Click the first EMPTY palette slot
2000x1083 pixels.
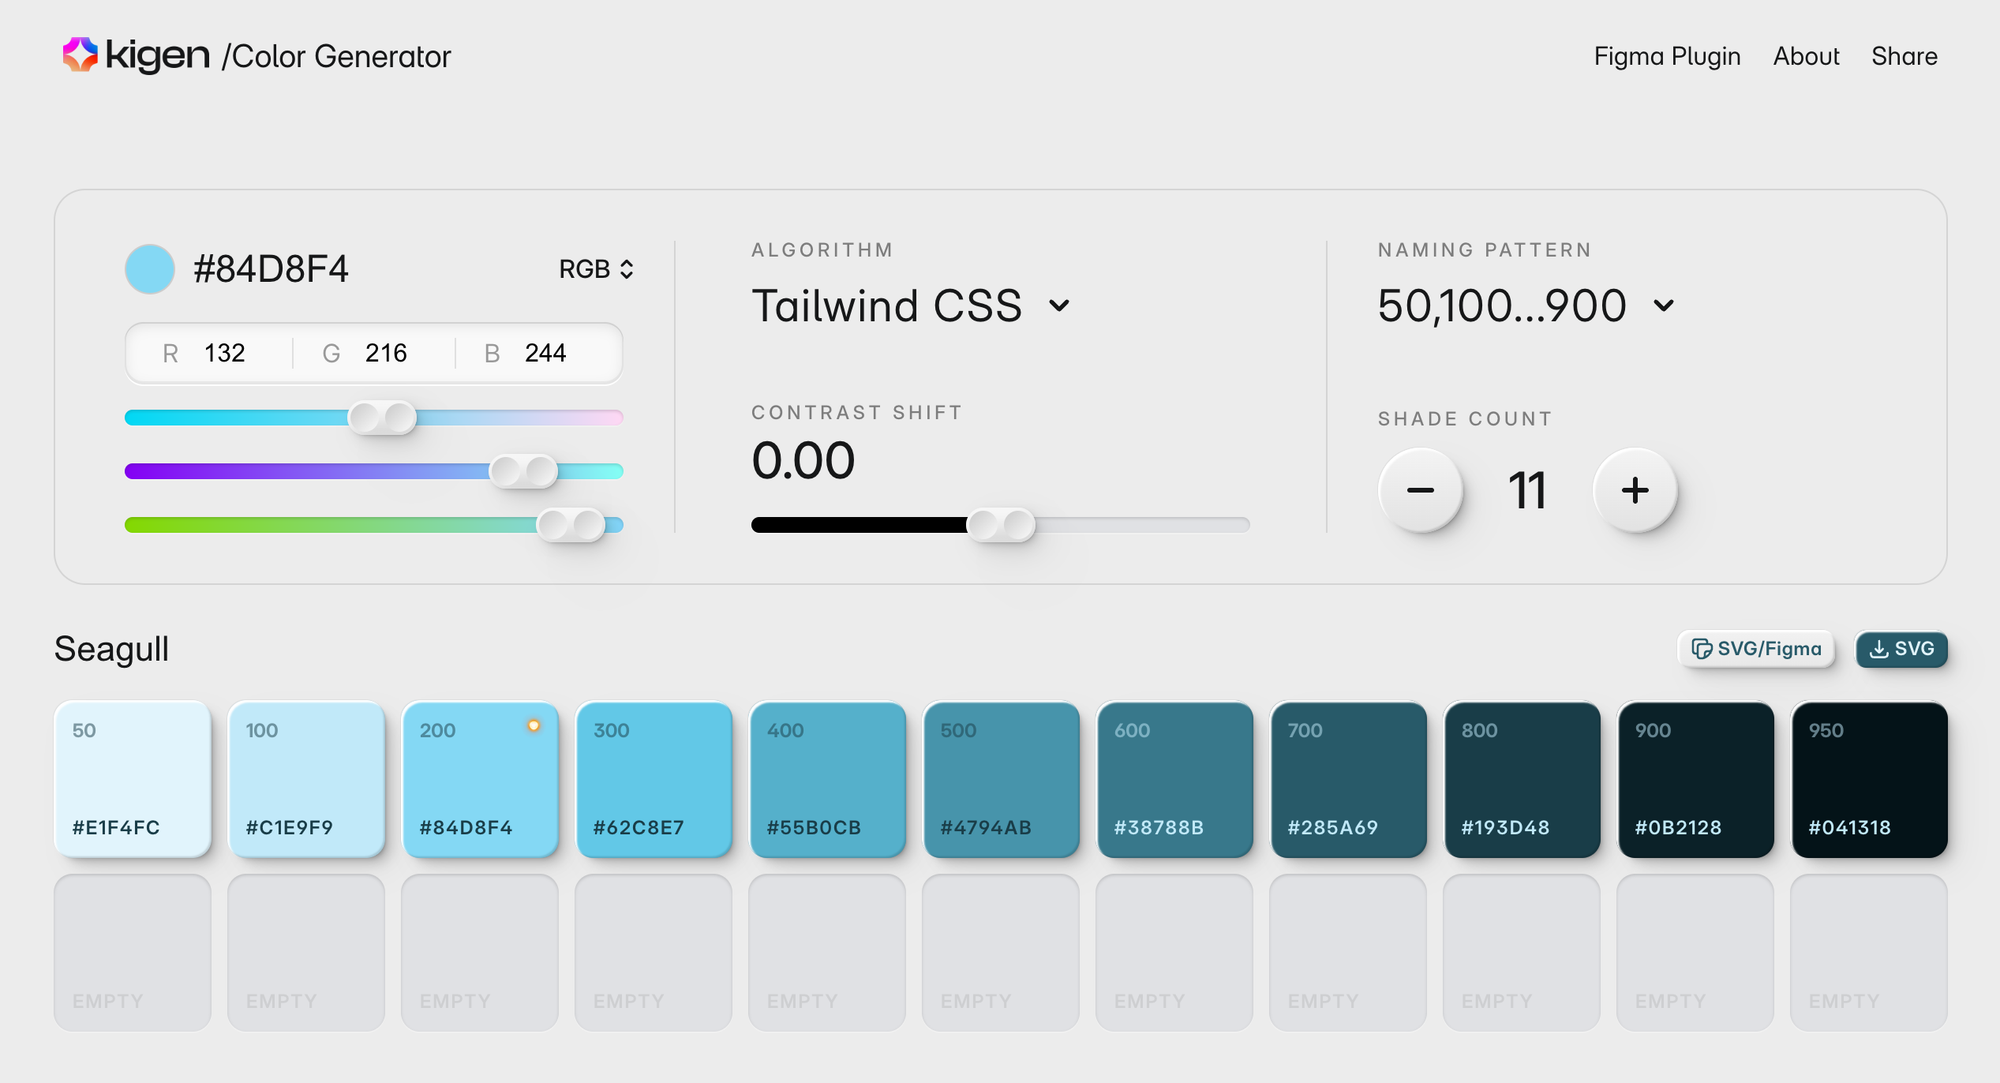point(133,952)
